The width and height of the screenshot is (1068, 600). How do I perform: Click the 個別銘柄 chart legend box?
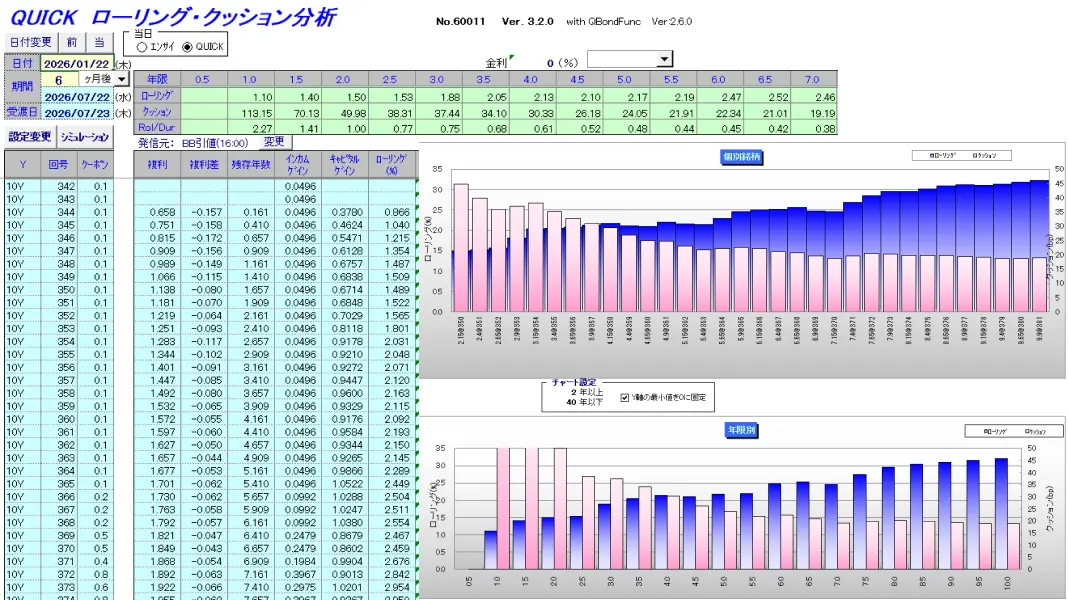coord(961,155)
